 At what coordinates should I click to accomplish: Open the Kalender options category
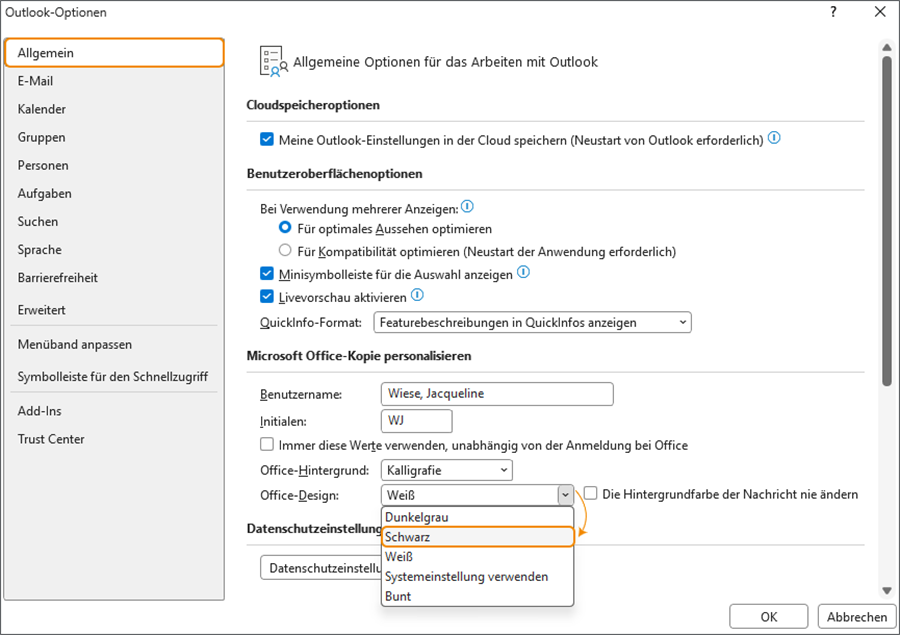coord(42,109)
